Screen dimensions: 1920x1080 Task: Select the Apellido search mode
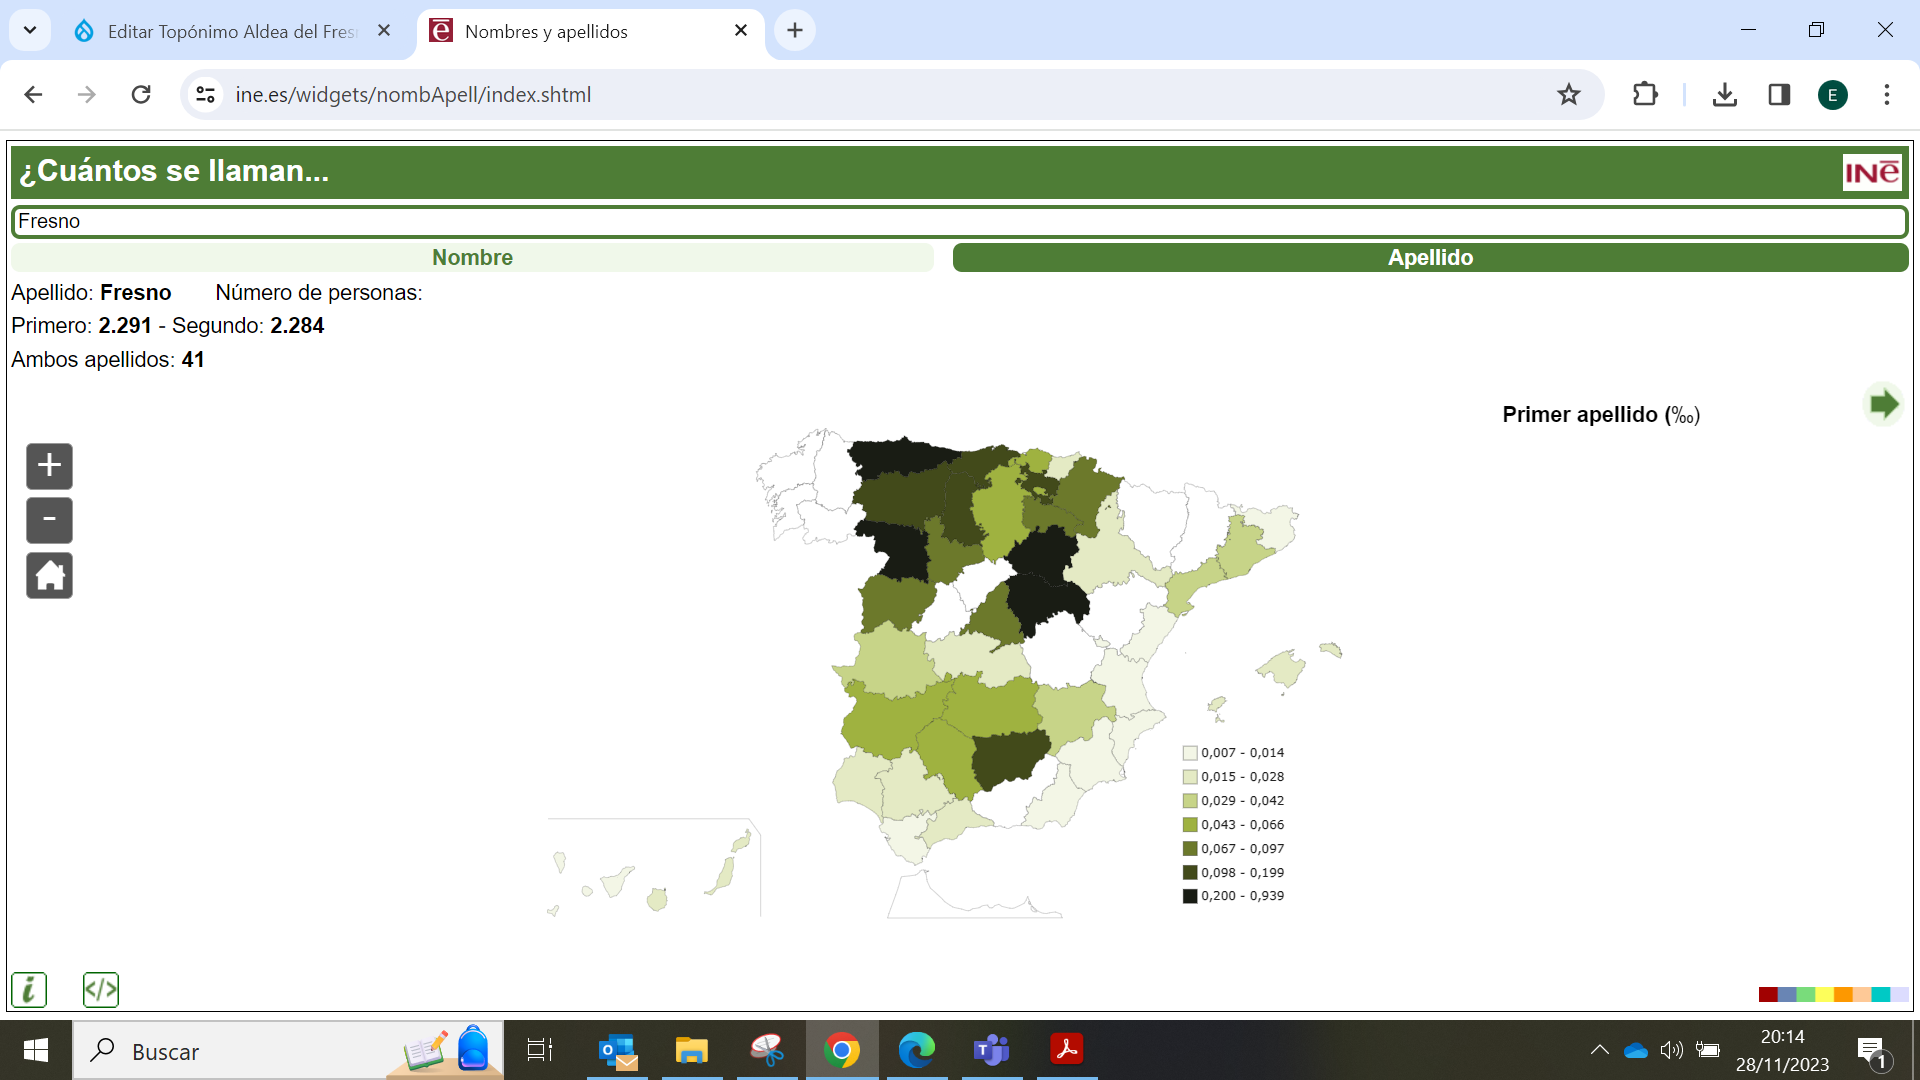point(1430,258)
